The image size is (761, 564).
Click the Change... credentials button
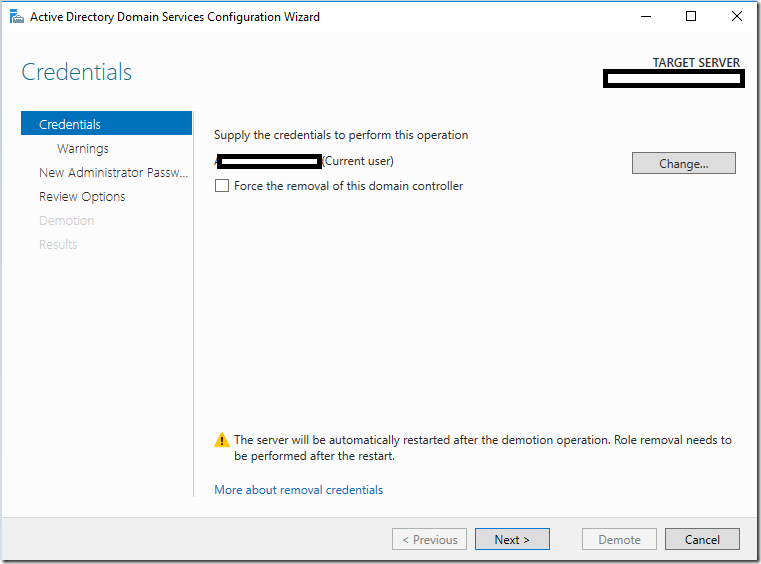point(683,164)
